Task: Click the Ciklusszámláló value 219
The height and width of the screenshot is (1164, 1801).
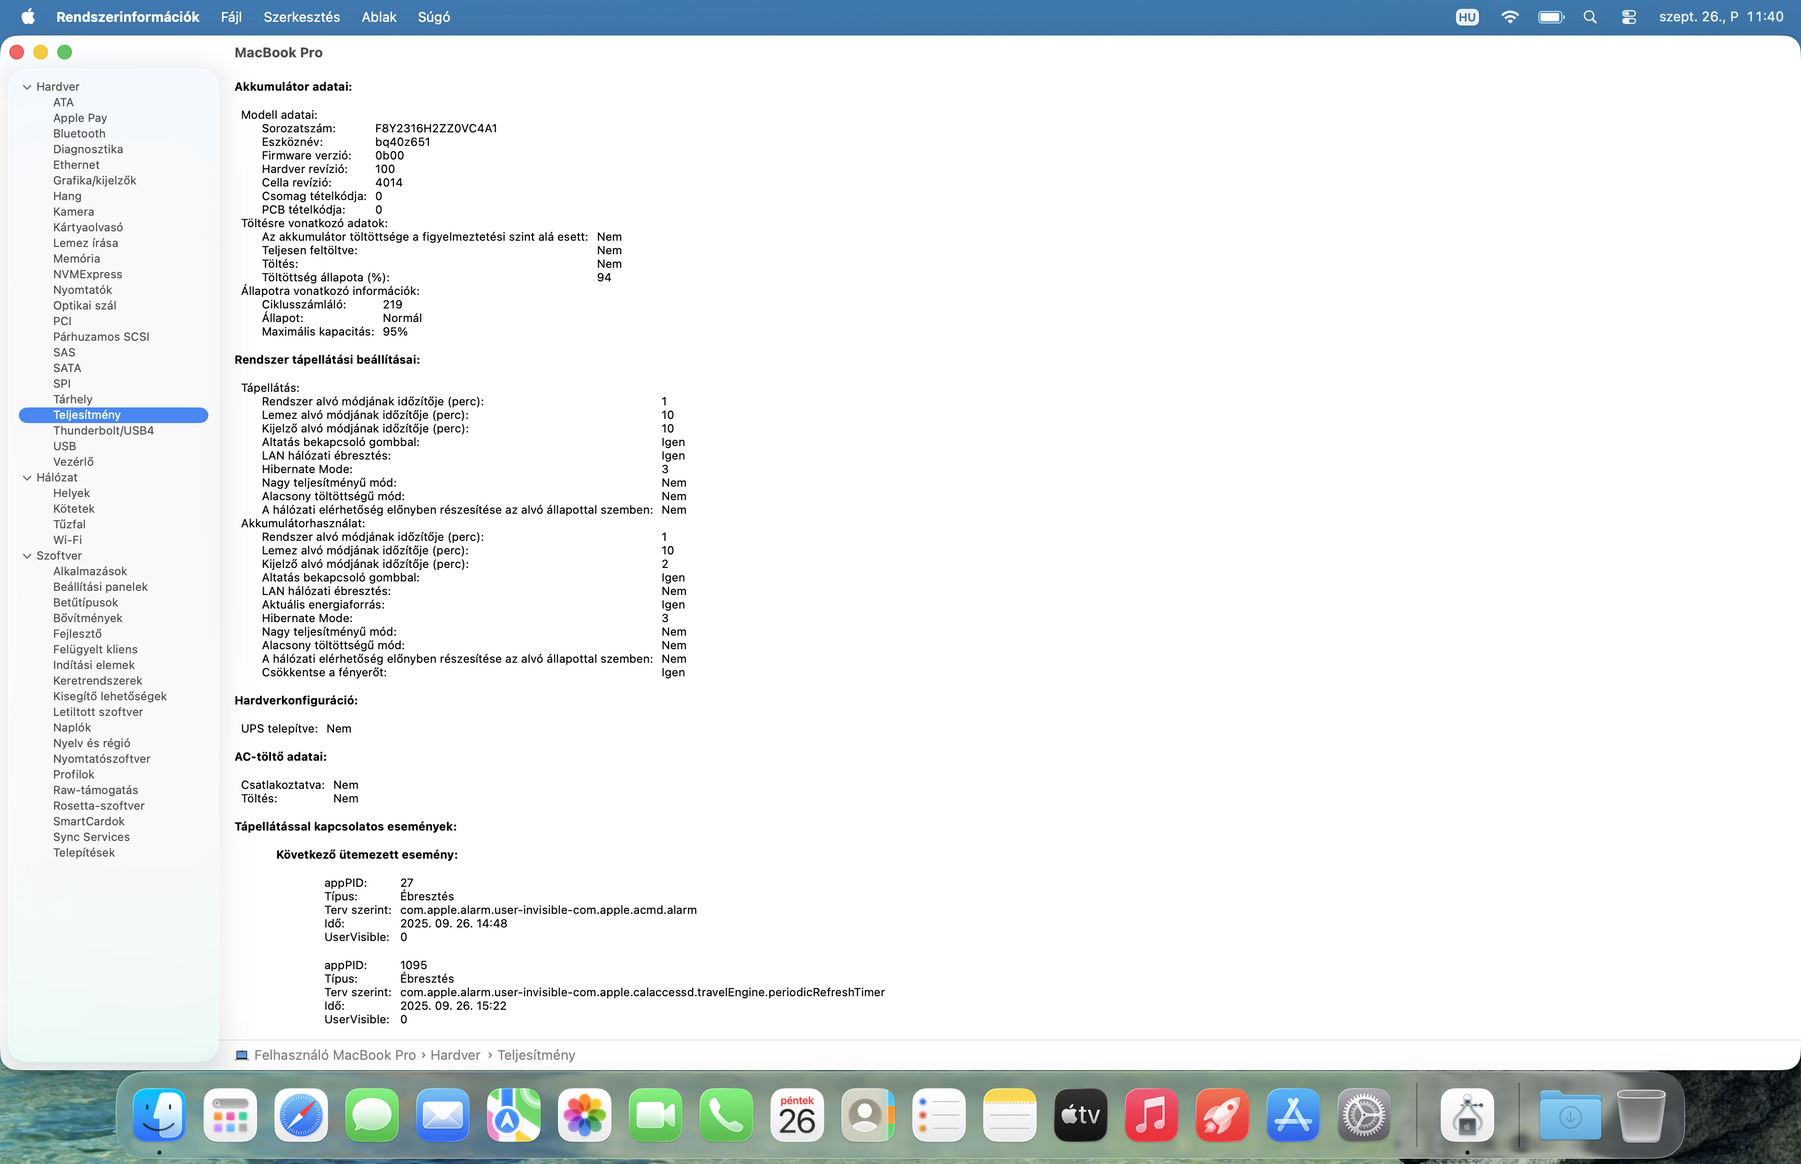Action: coord(392,305)
